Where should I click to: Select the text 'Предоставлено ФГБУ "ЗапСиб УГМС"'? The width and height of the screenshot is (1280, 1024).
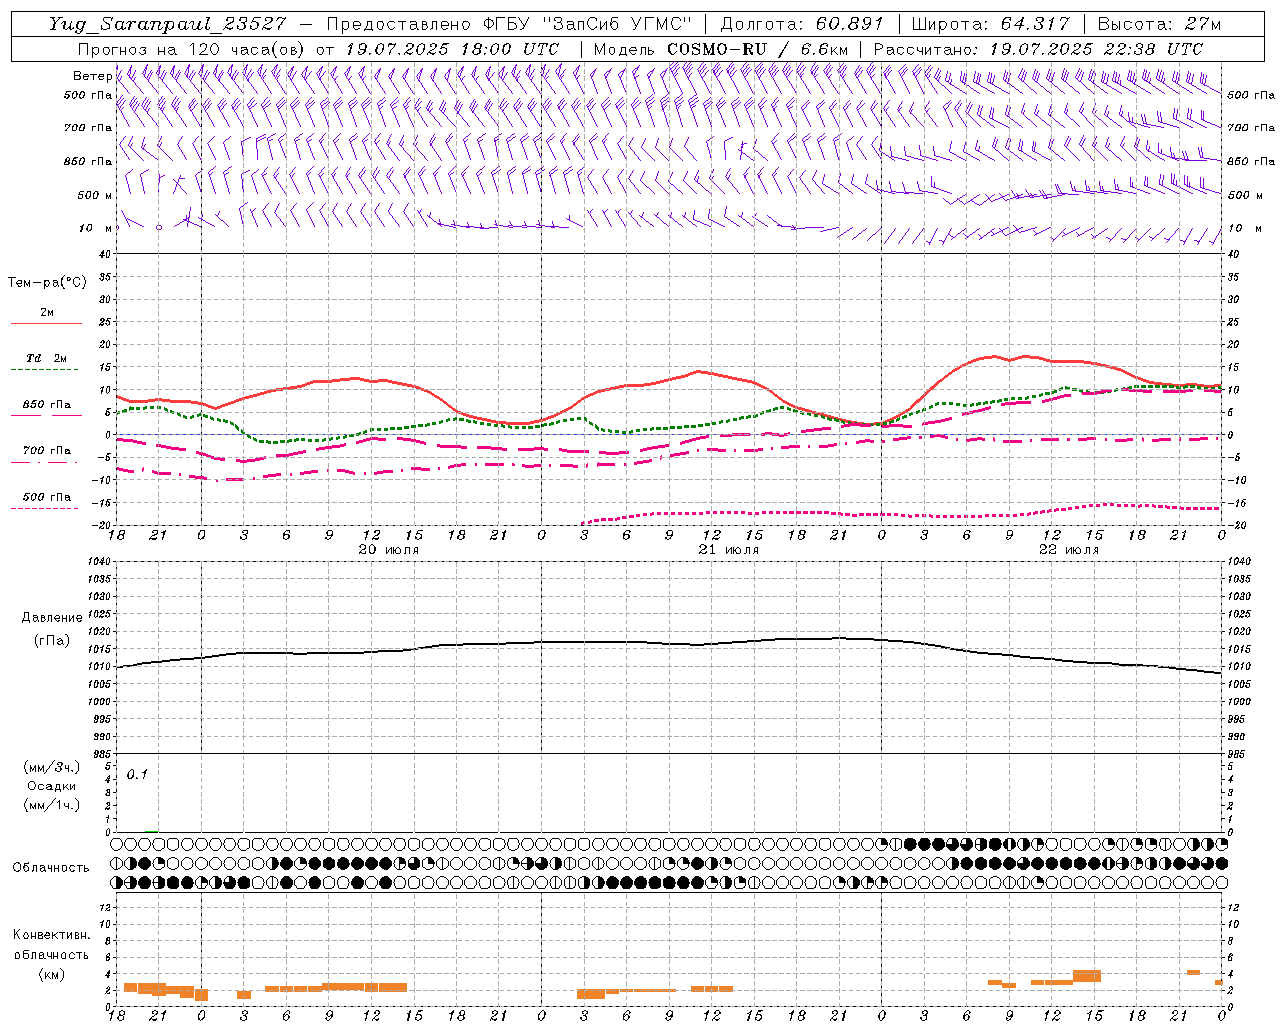tap(509, 24)
